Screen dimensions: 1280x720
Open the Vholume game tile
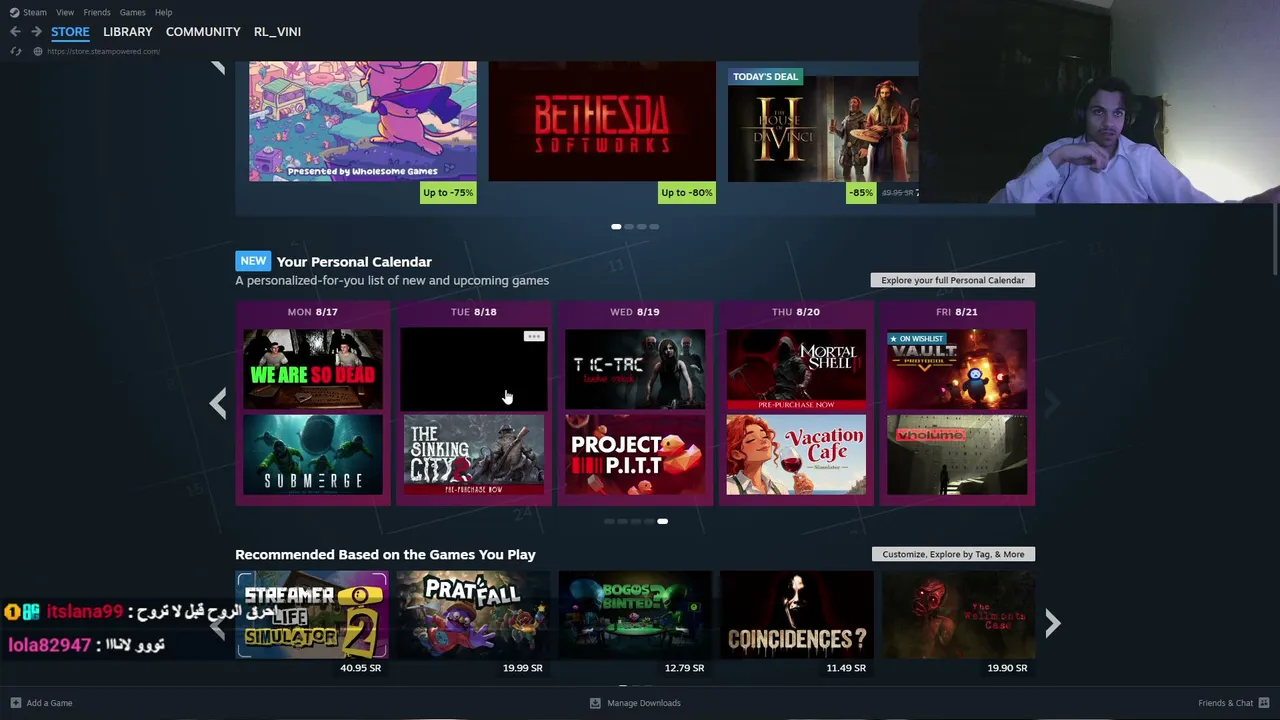click(x=957, y=455)
